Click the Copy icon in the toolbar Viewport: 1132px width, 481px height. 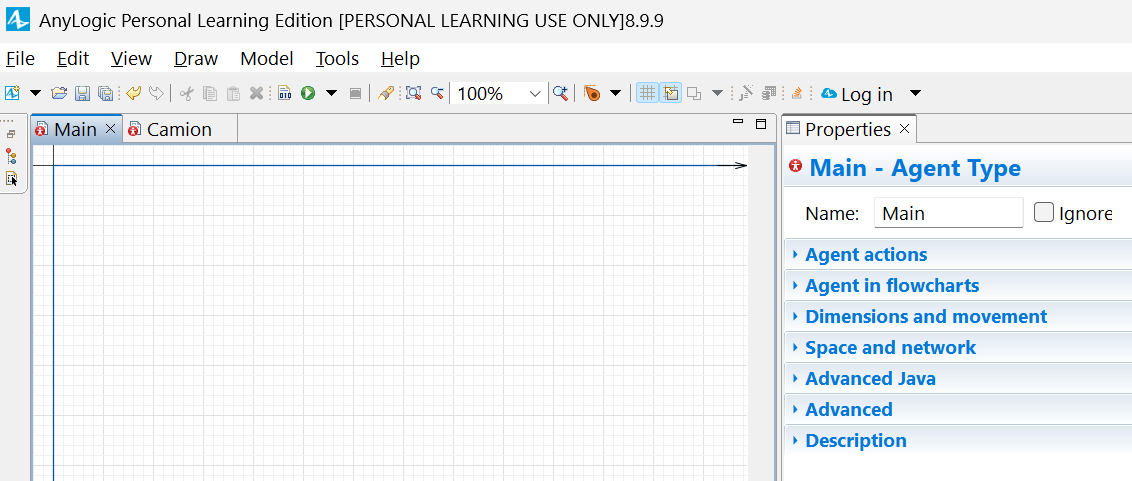210,93
